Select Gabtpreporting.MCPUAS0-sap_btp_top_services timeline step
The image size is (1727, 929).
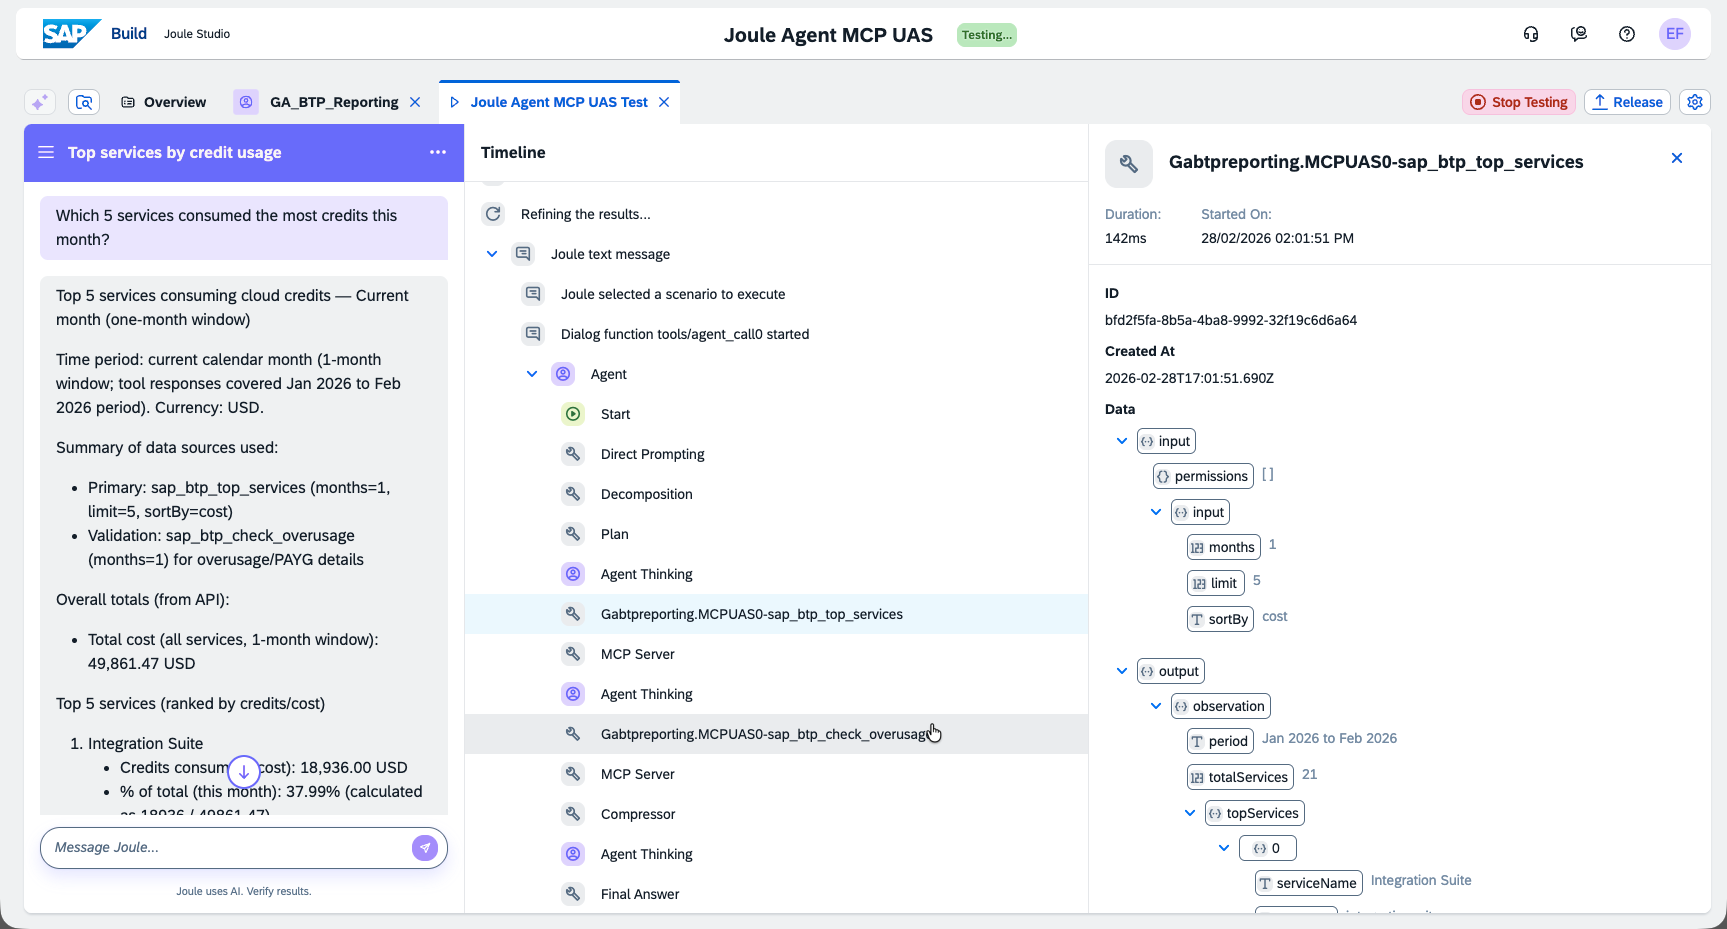click(x=776, y=614)
